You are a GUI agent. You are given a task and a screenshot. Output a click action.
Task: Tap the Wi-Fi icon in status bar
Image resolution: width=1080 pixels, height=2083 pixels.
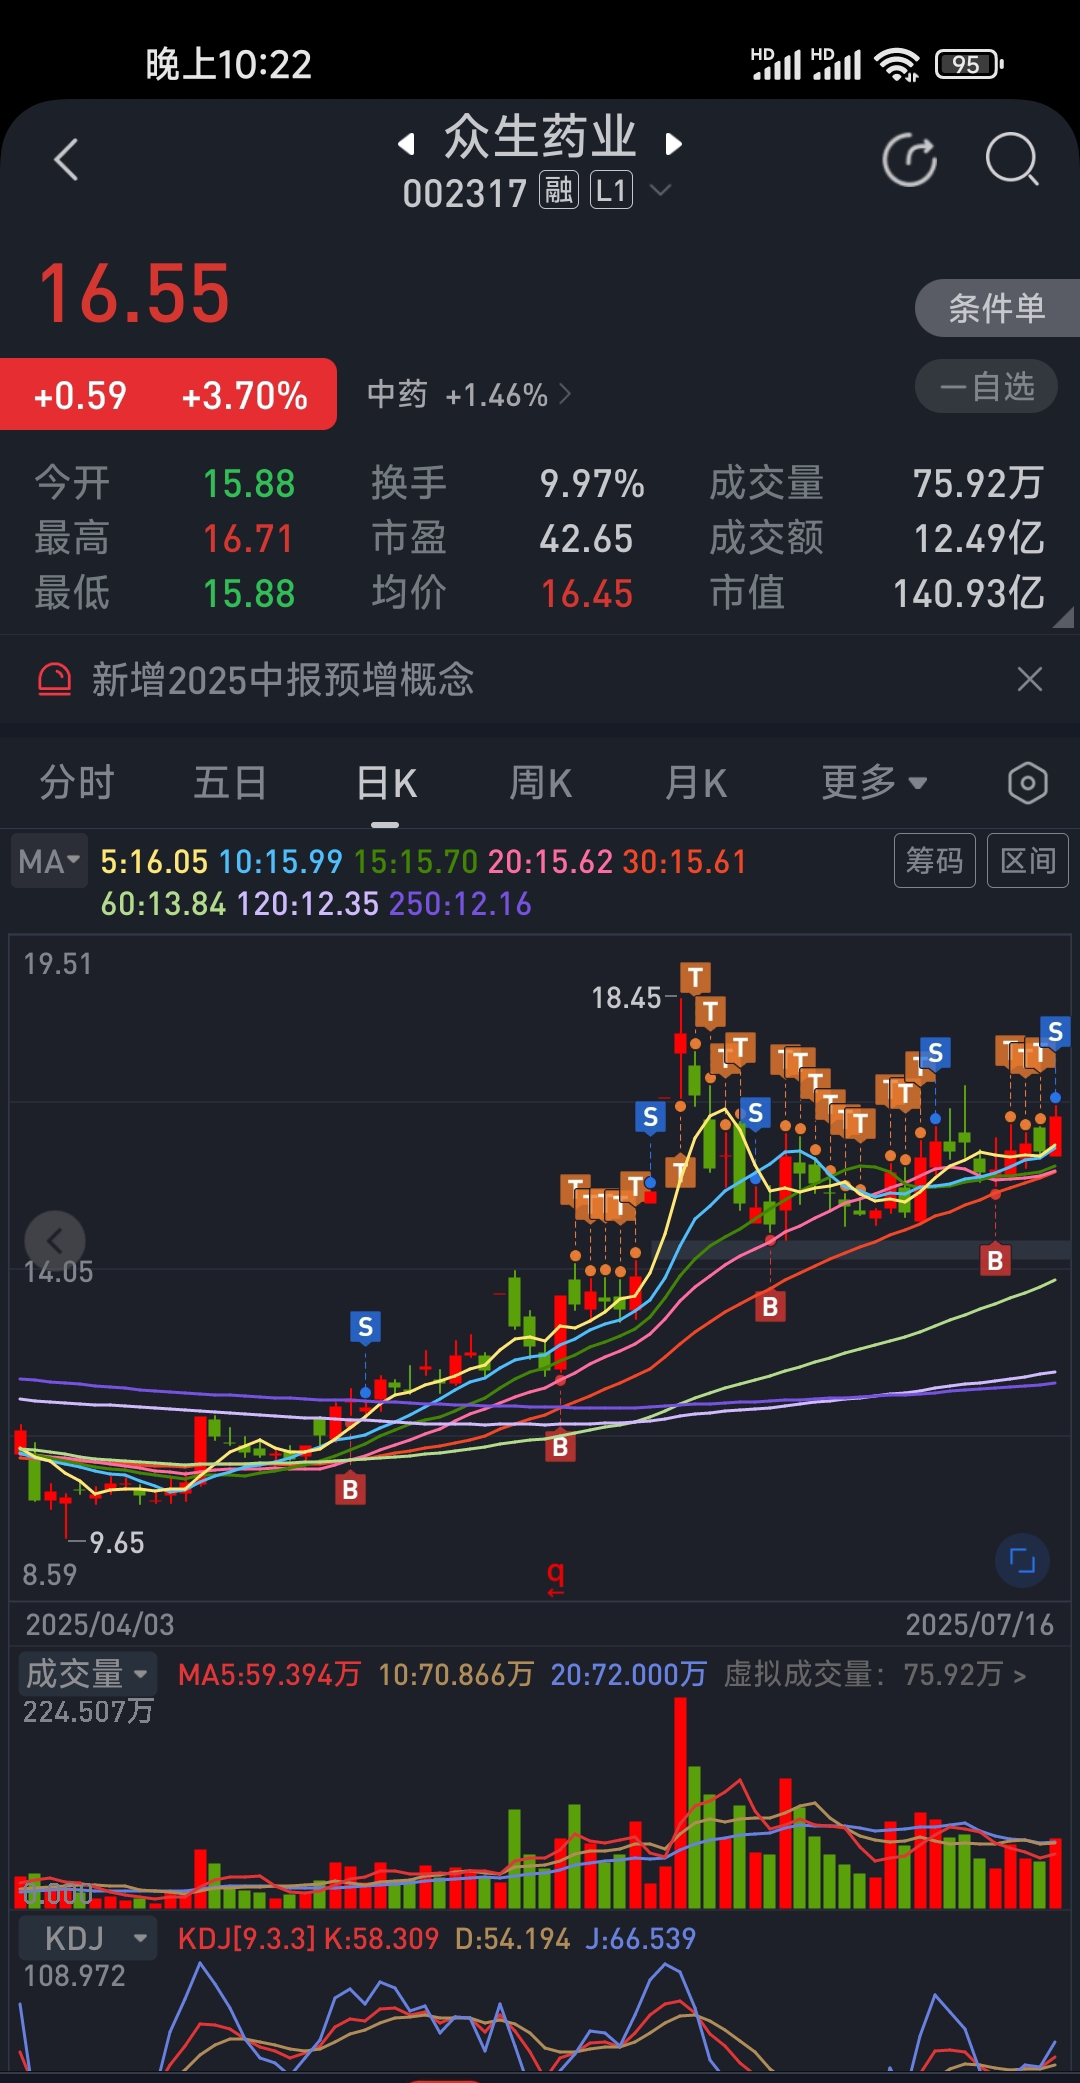point(897,64)
